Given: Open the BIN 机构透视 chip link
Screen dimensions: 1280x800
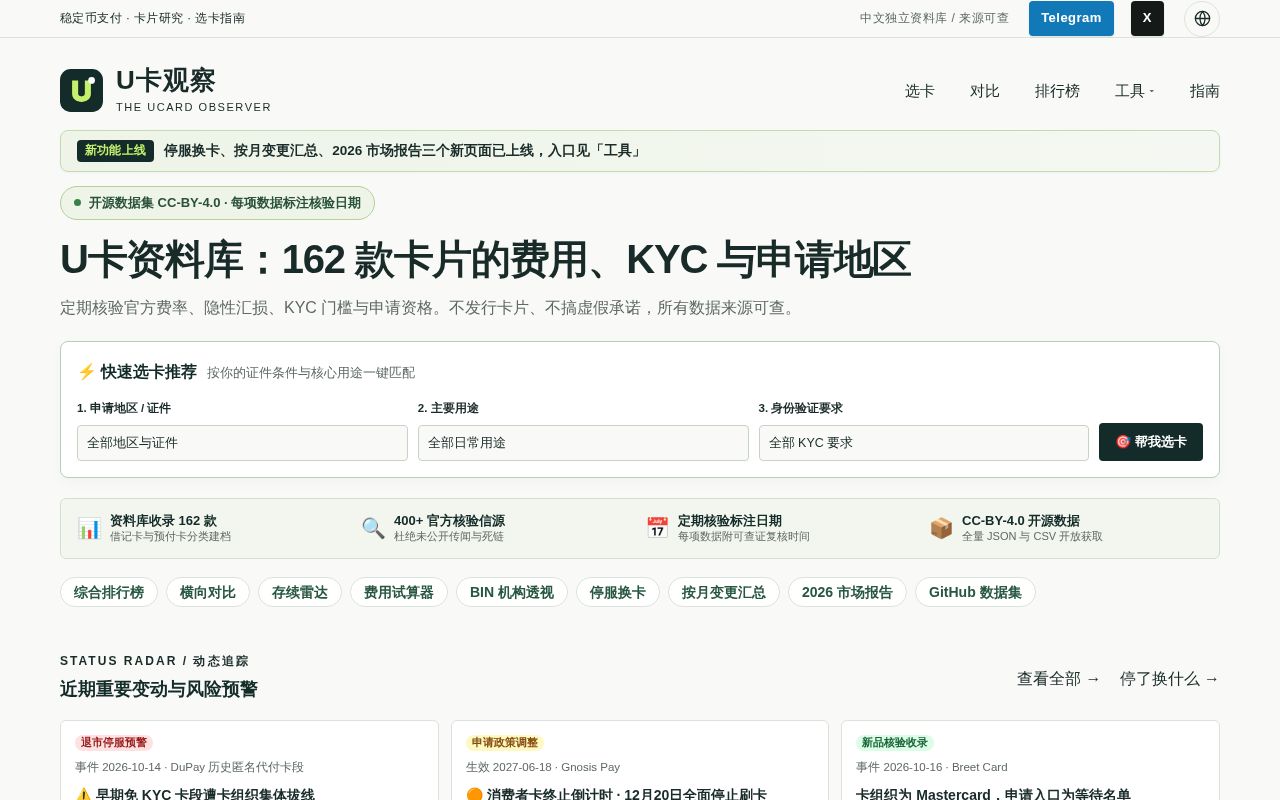Looking at the screenshot, I should [512, 592].
